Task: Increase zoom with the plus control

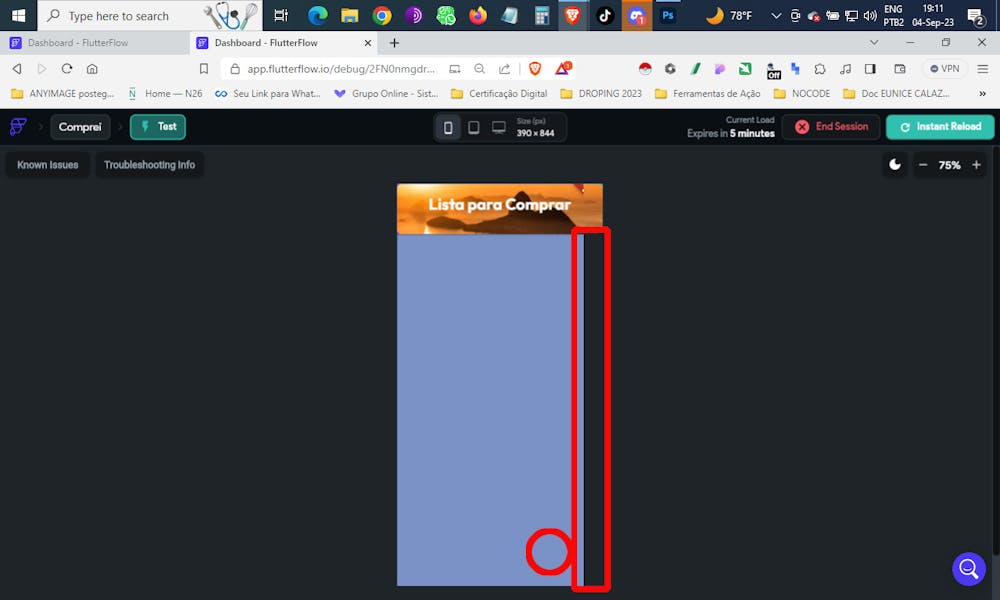Action: [x=977, y=164]
